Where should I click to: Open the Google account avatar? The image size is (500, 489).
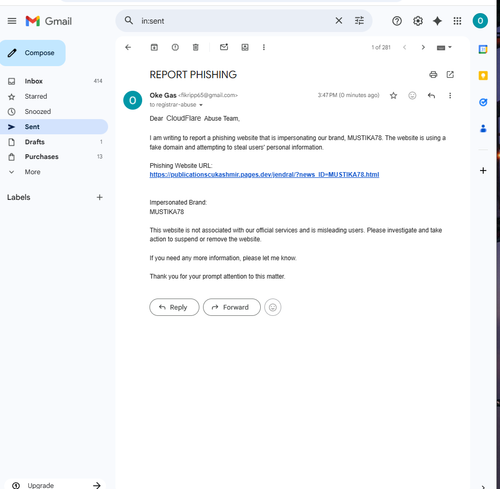coord(480,21)
